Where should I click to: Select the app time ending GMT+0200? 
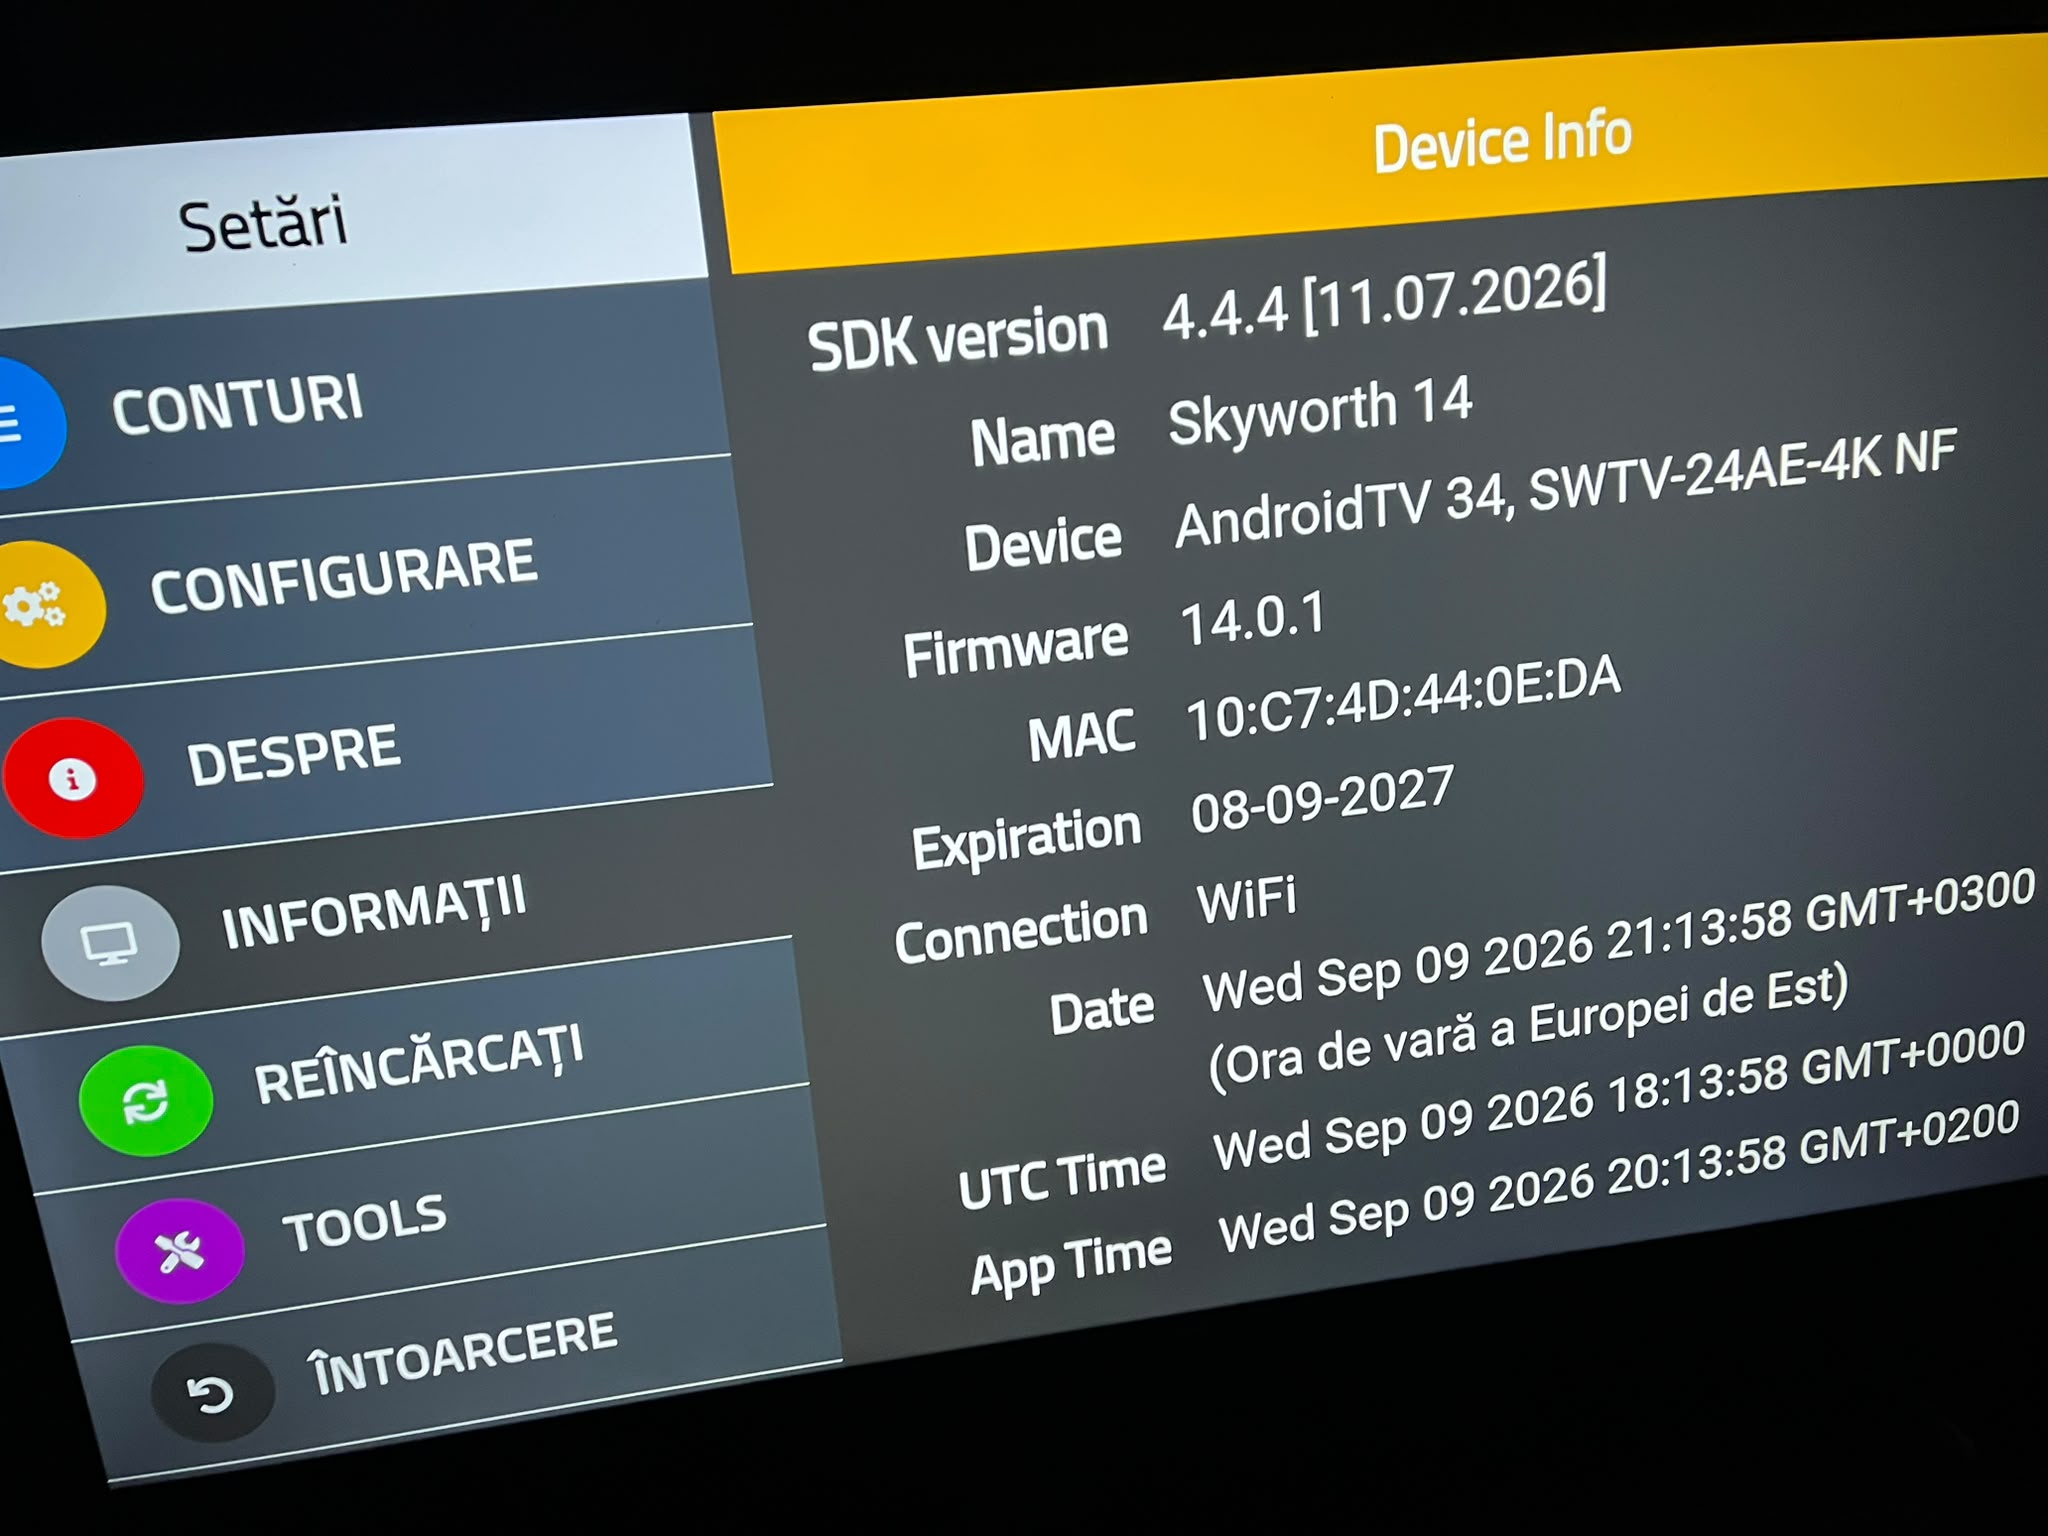click(x=1619, y=1177)
